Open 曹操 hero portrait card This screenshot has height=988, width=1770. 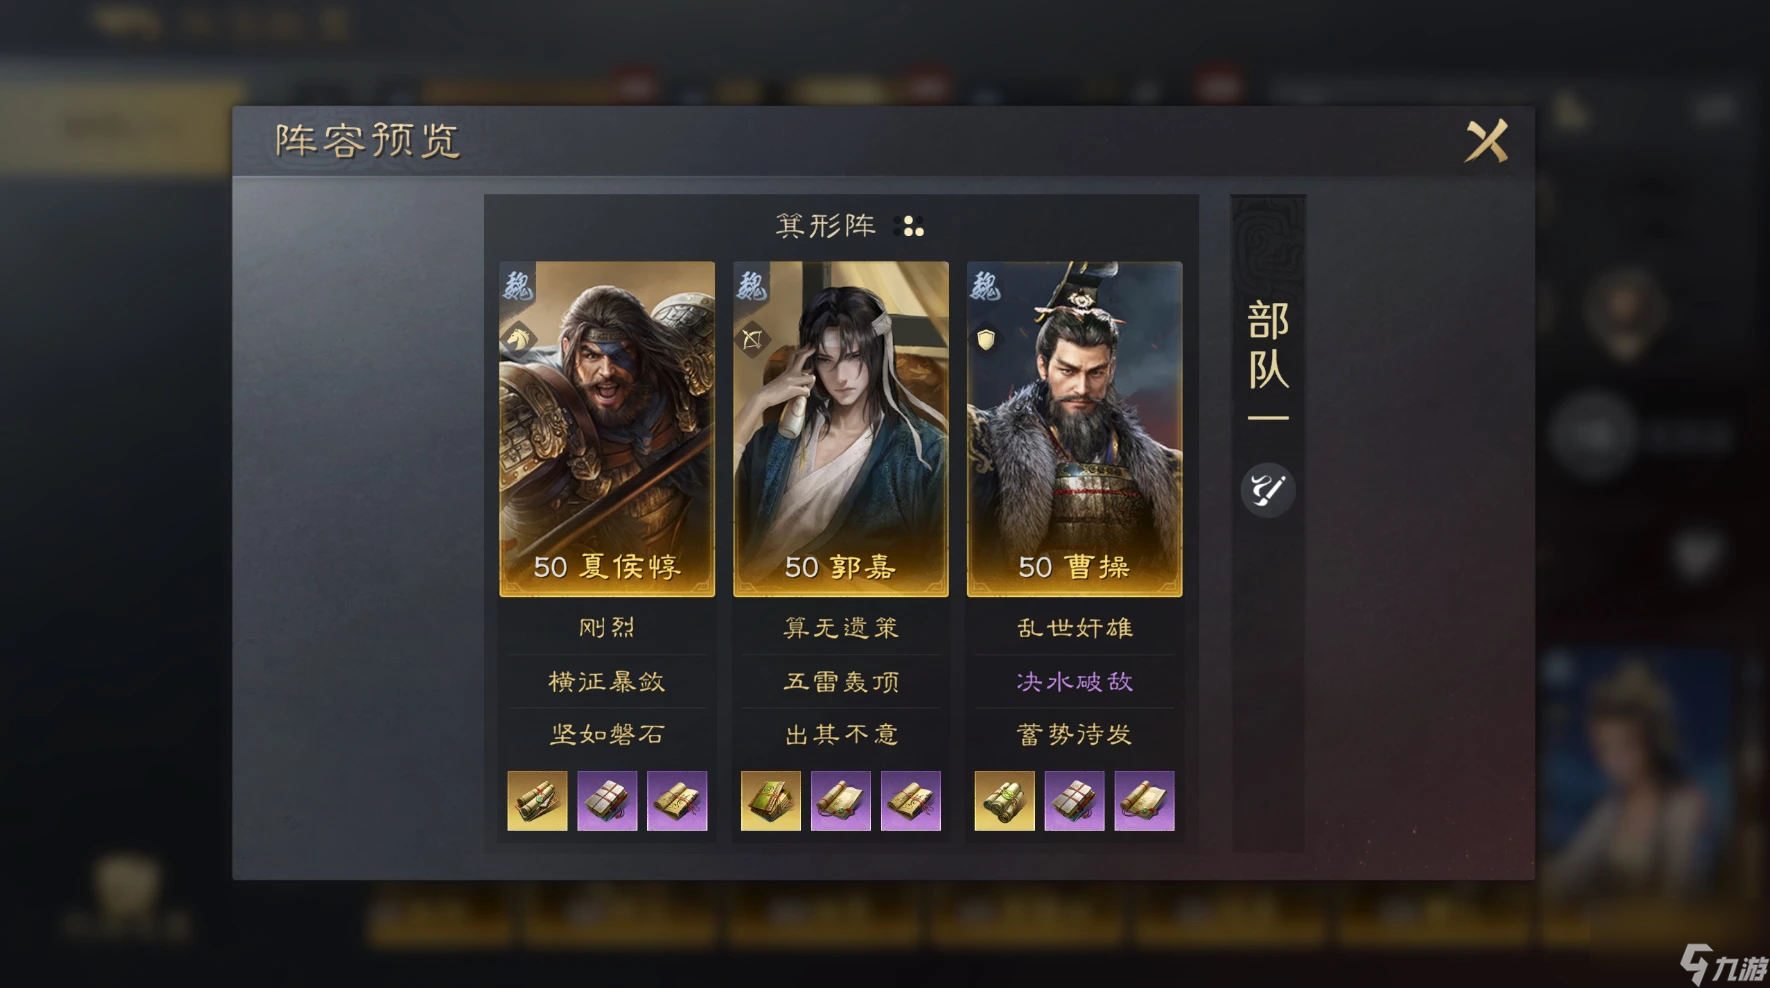pyautogui.click(x=1075, y=429)
